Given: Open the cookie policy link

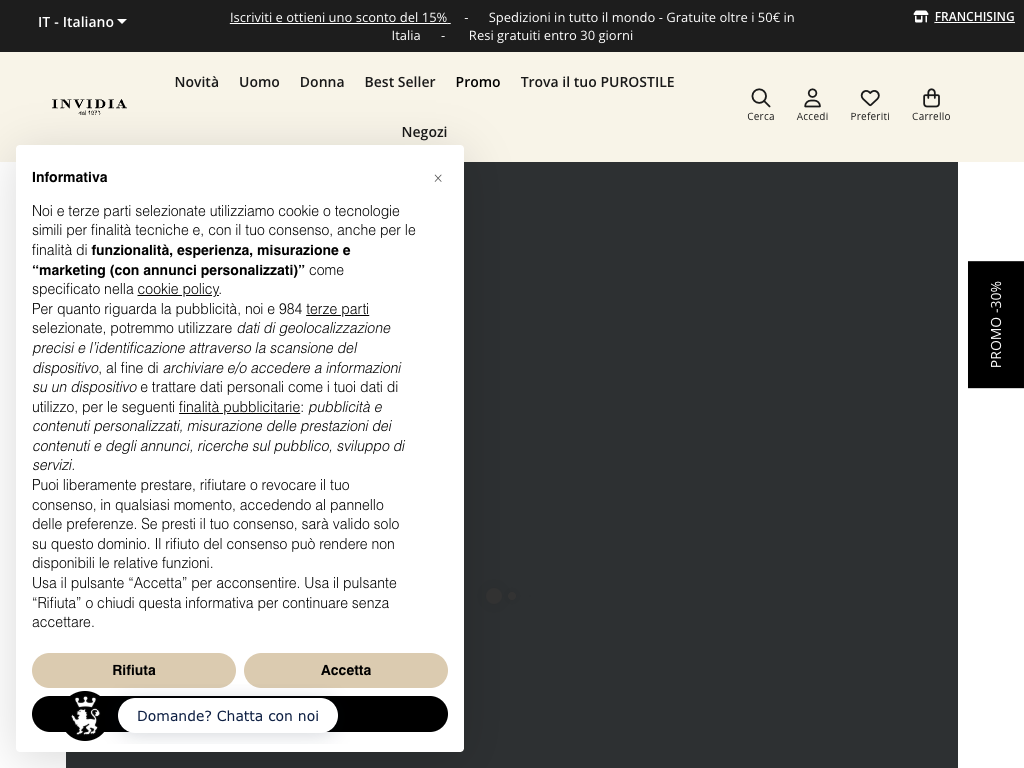Looking at the screenshot, I should (178, 289).
